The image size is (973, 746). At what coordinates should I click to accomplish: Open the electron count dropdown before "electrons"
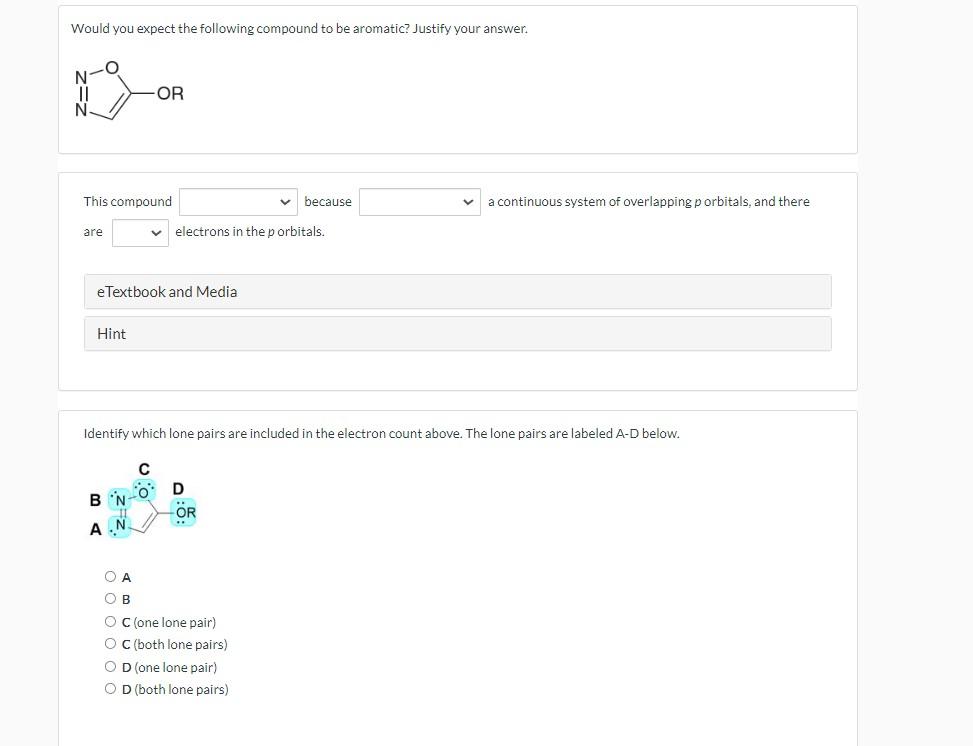[139, 231]
